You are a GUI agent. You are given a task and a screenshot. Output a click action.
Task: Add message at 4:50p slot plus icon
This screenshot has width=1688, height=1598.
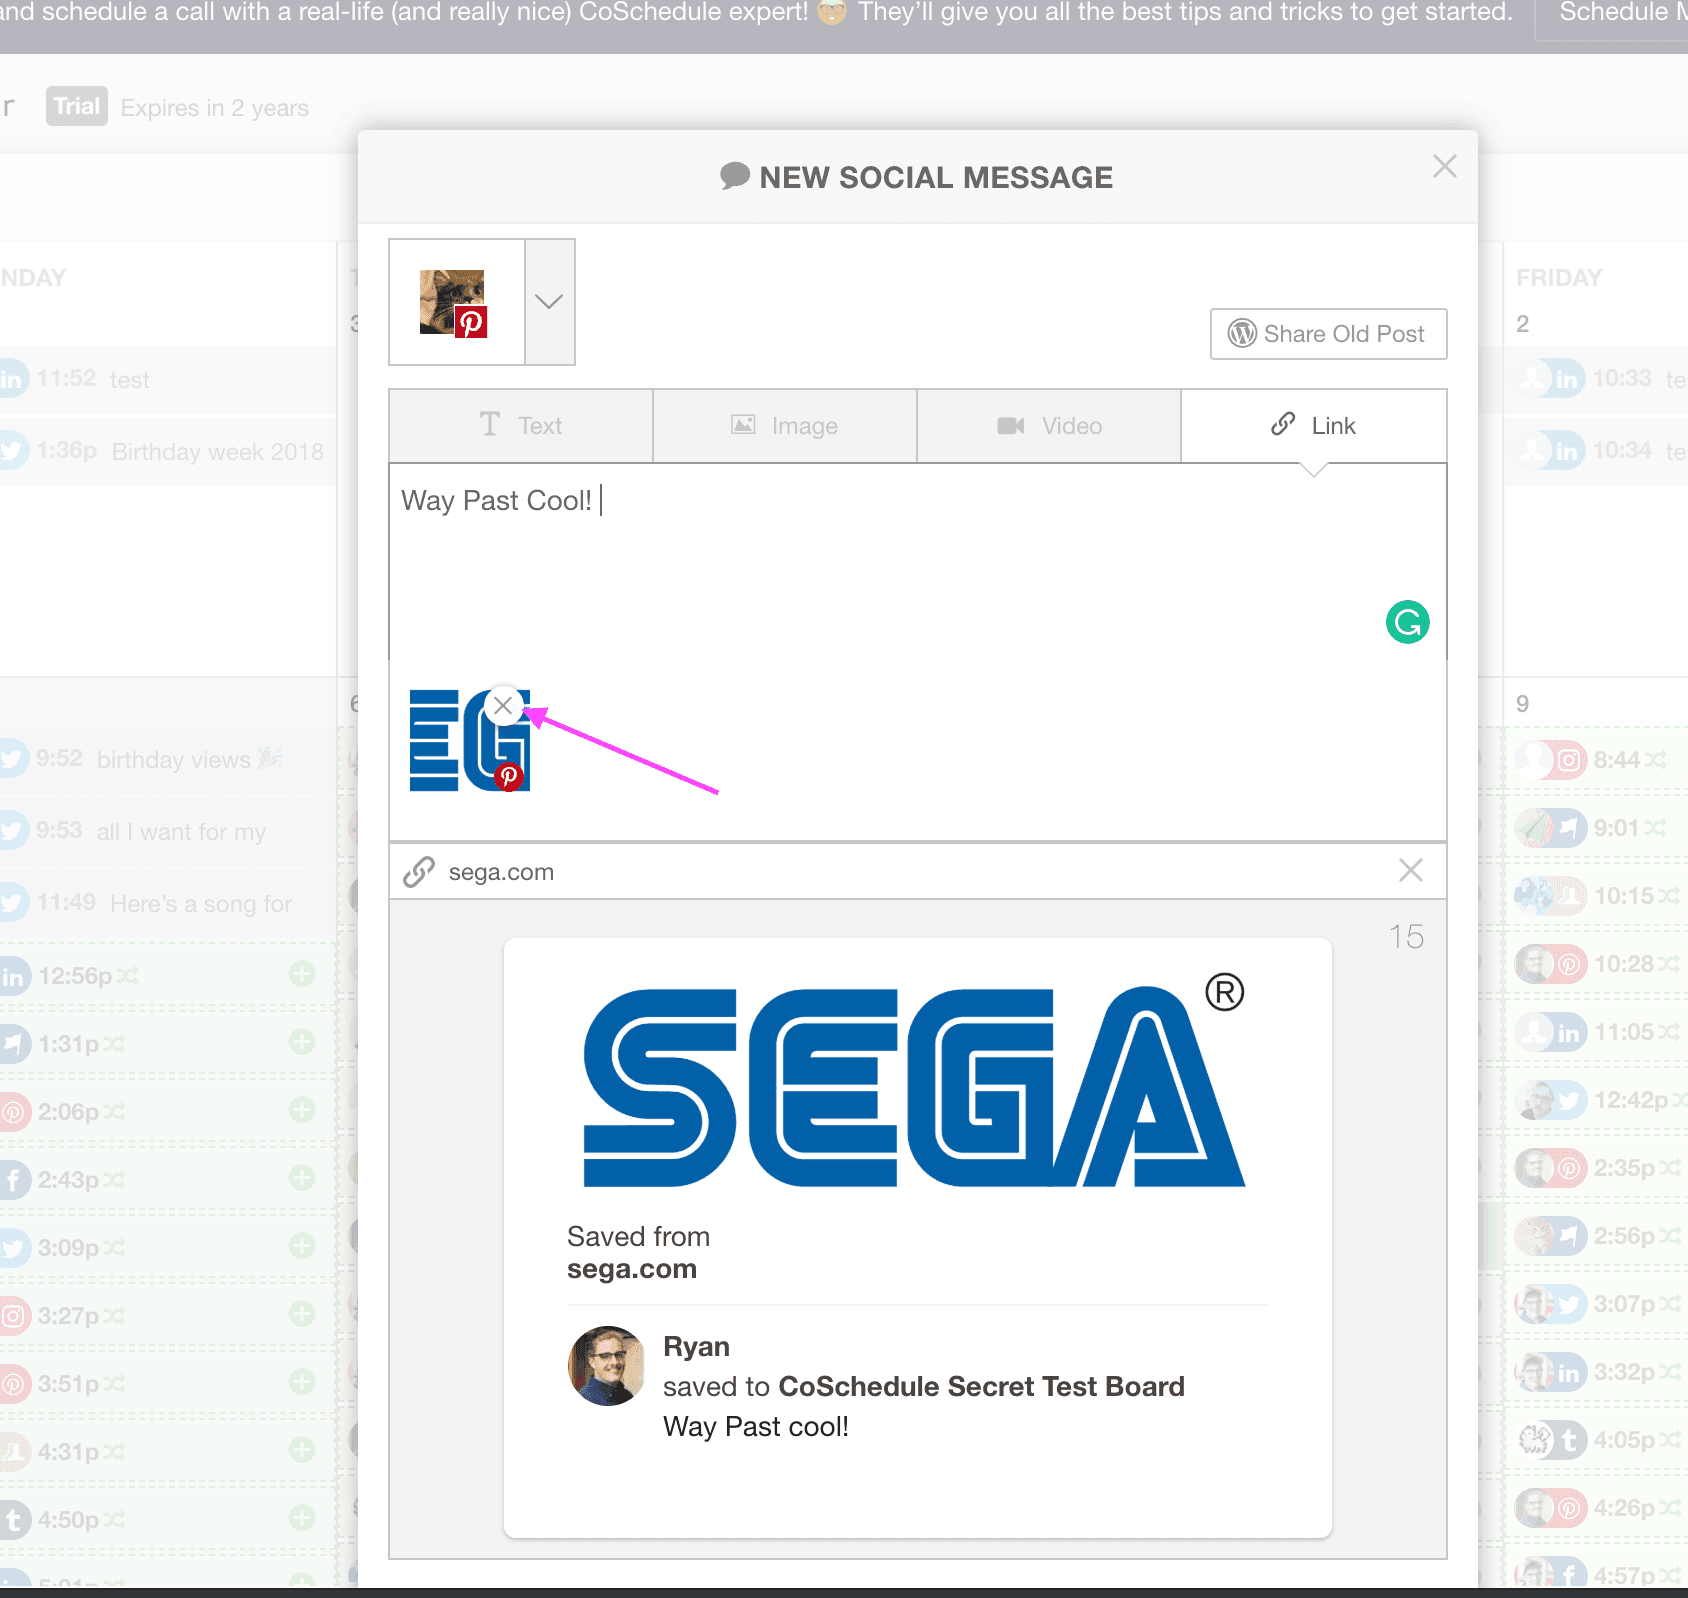click(302, 1518)
